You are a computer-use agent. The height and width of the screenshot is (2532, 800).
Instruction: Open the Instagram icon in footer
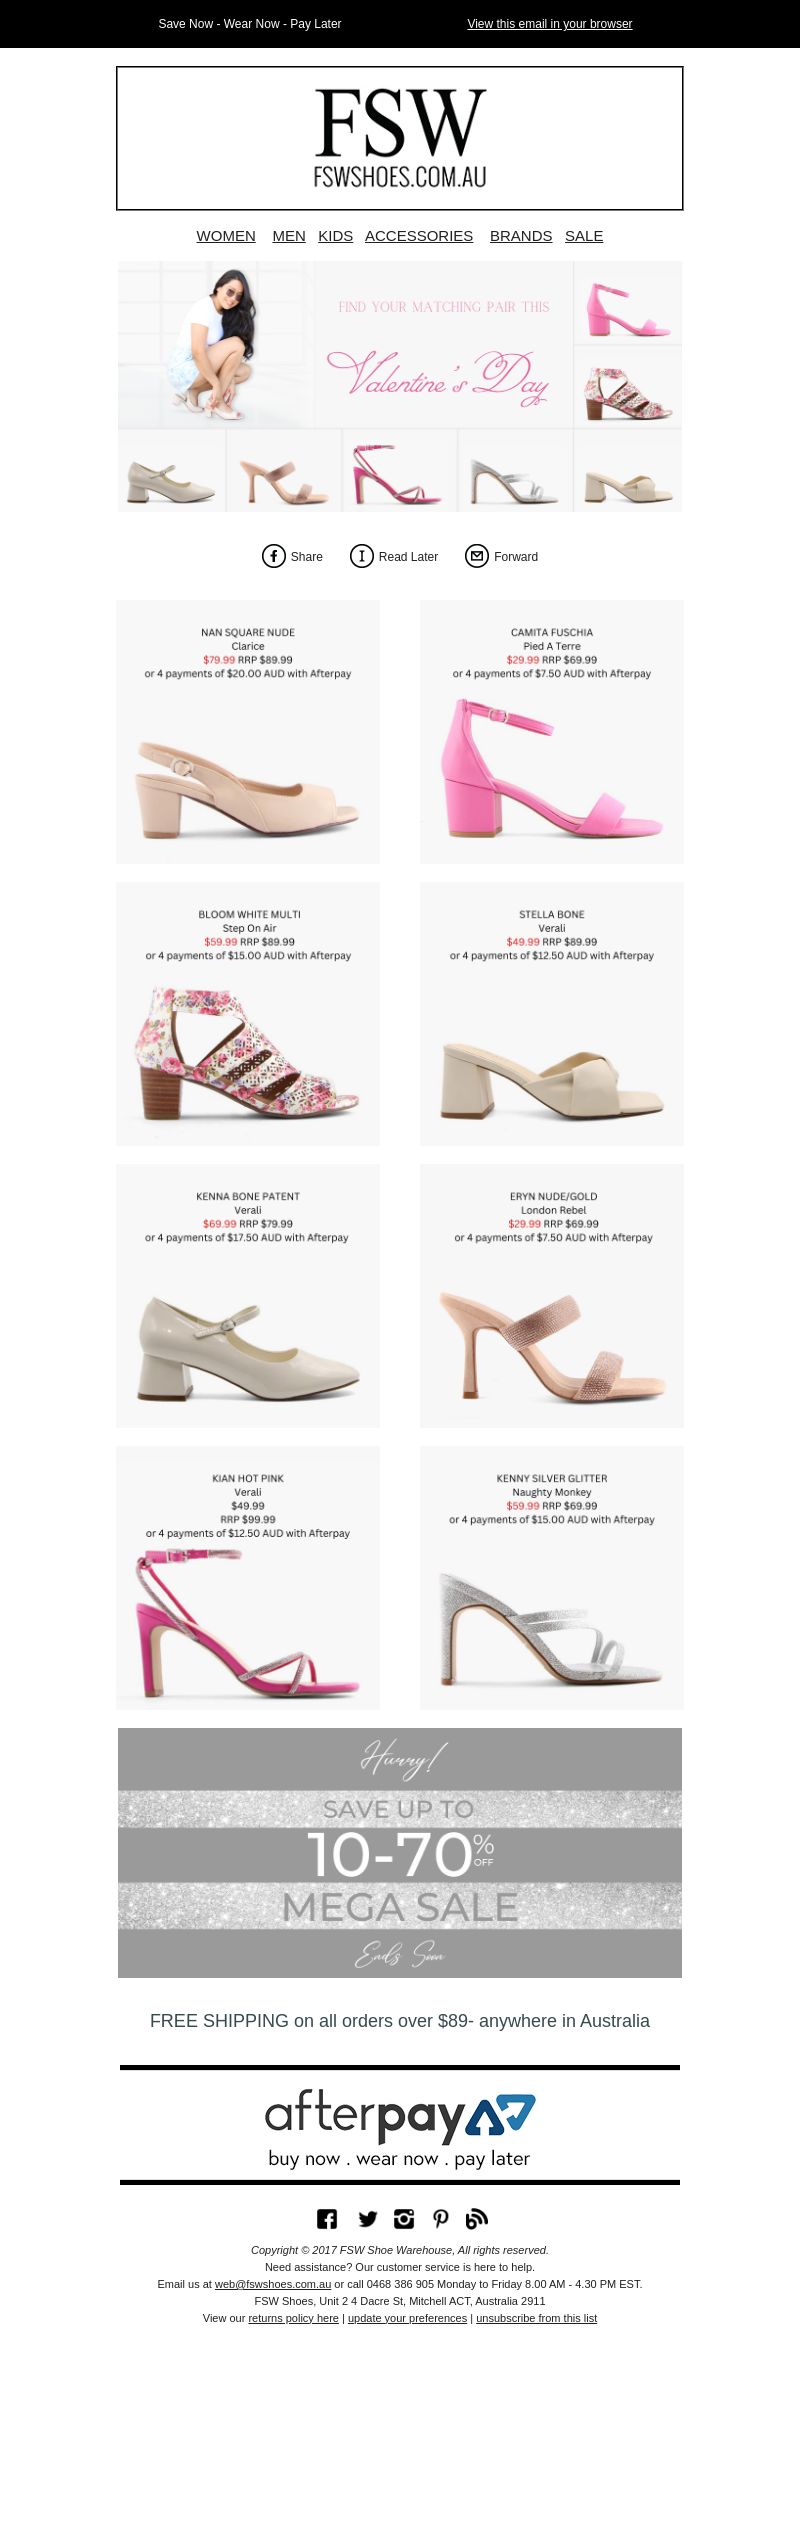(404, 2219)
